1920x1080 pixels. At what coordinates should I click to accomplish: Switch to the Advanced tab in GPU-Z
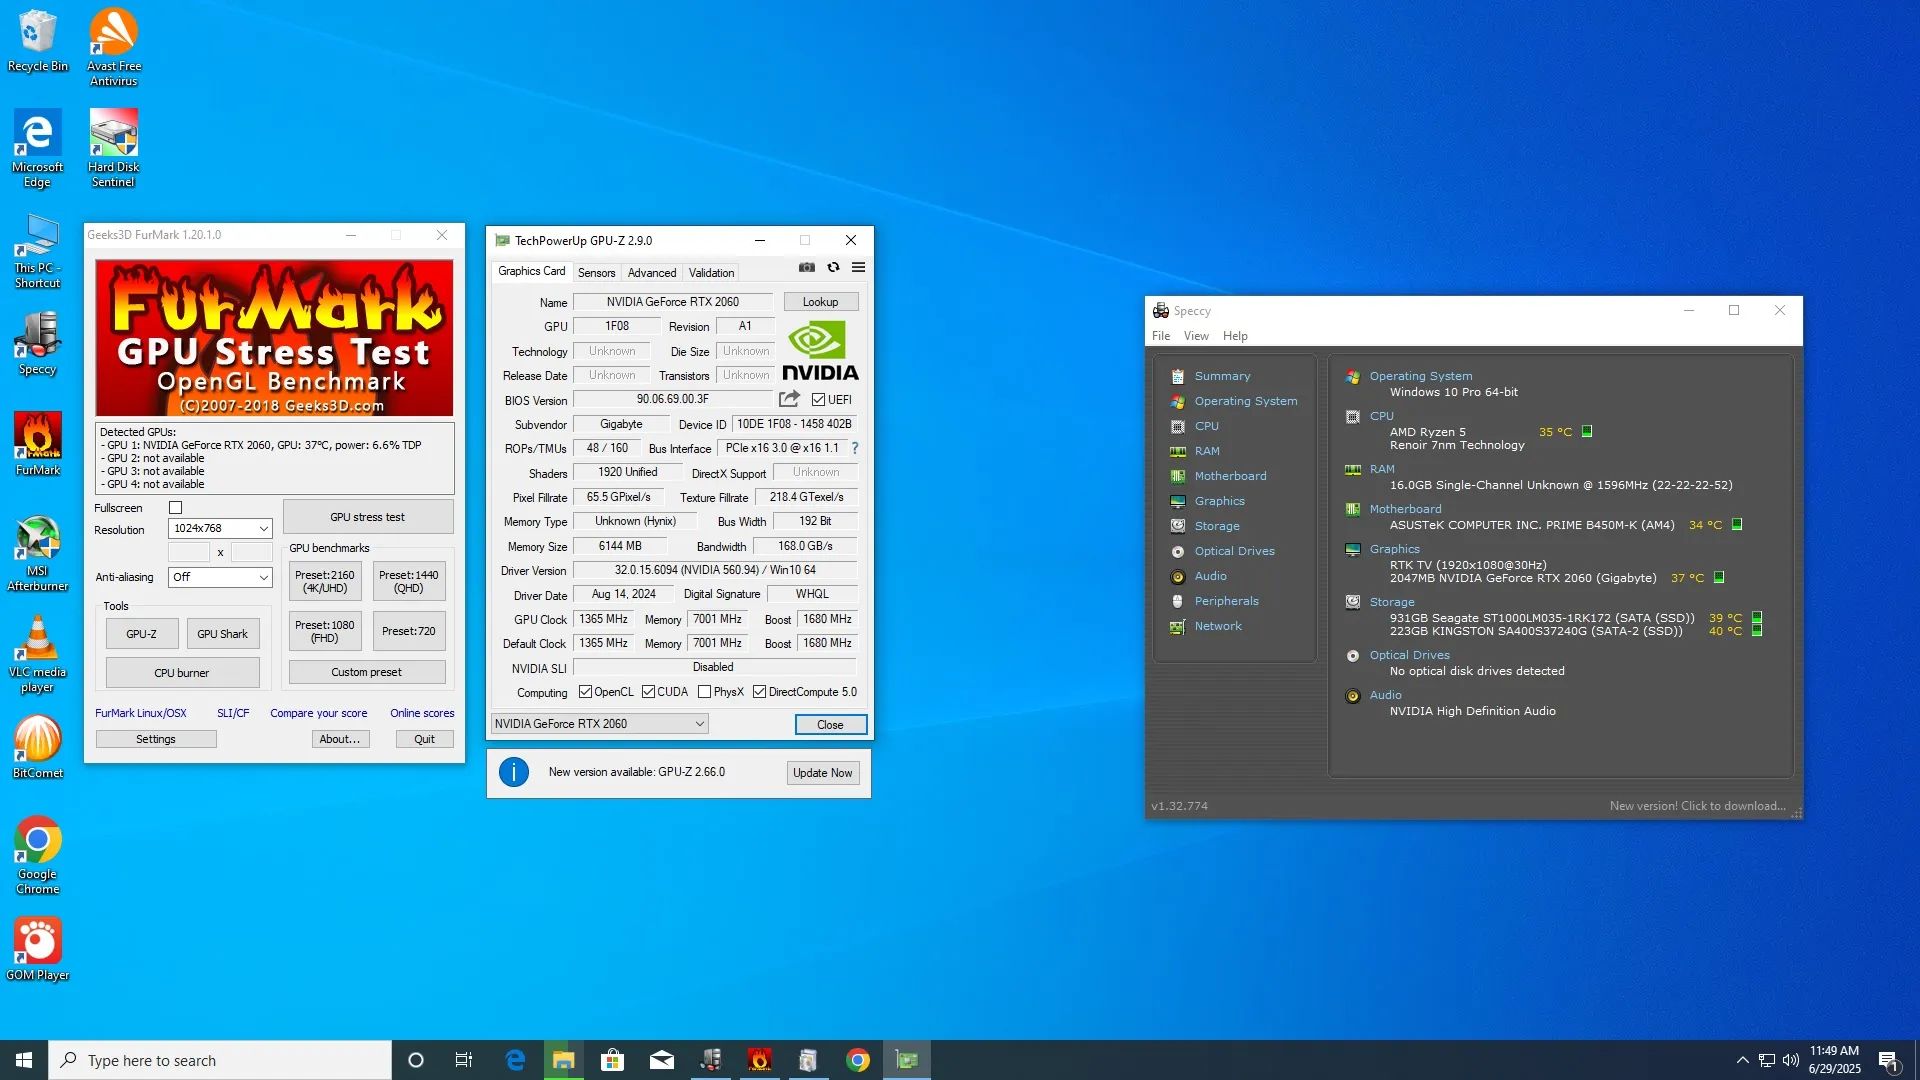pos(652,272)
